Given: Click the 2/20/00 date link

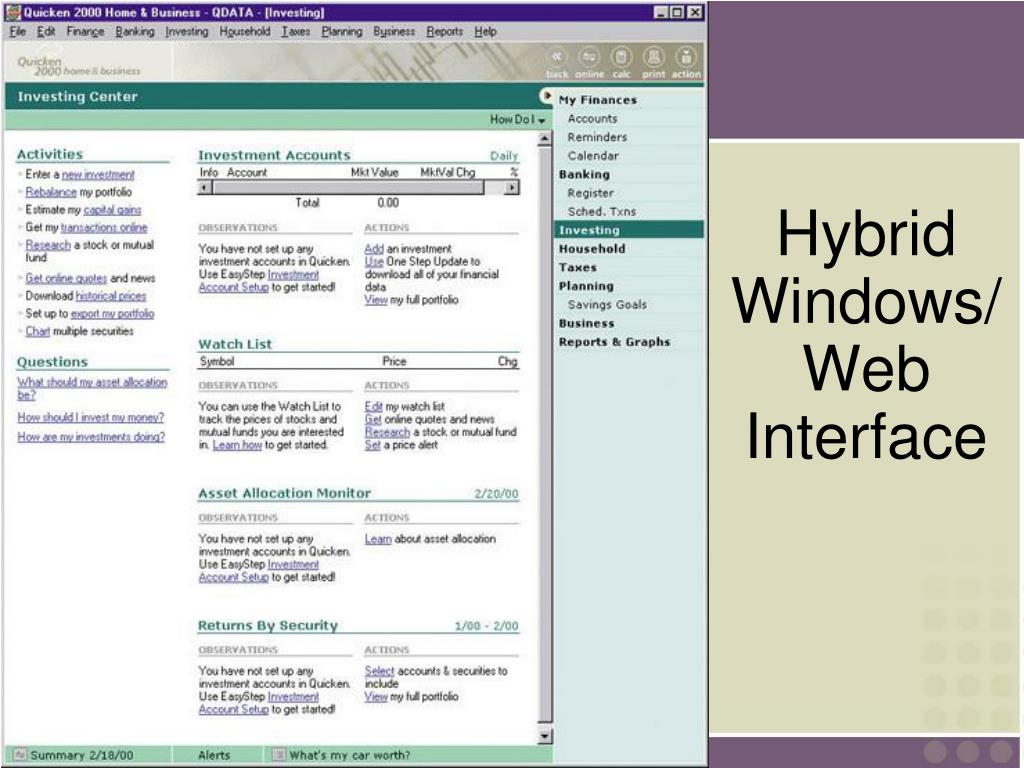Looking at the screenshot, I should pos(496,494).
